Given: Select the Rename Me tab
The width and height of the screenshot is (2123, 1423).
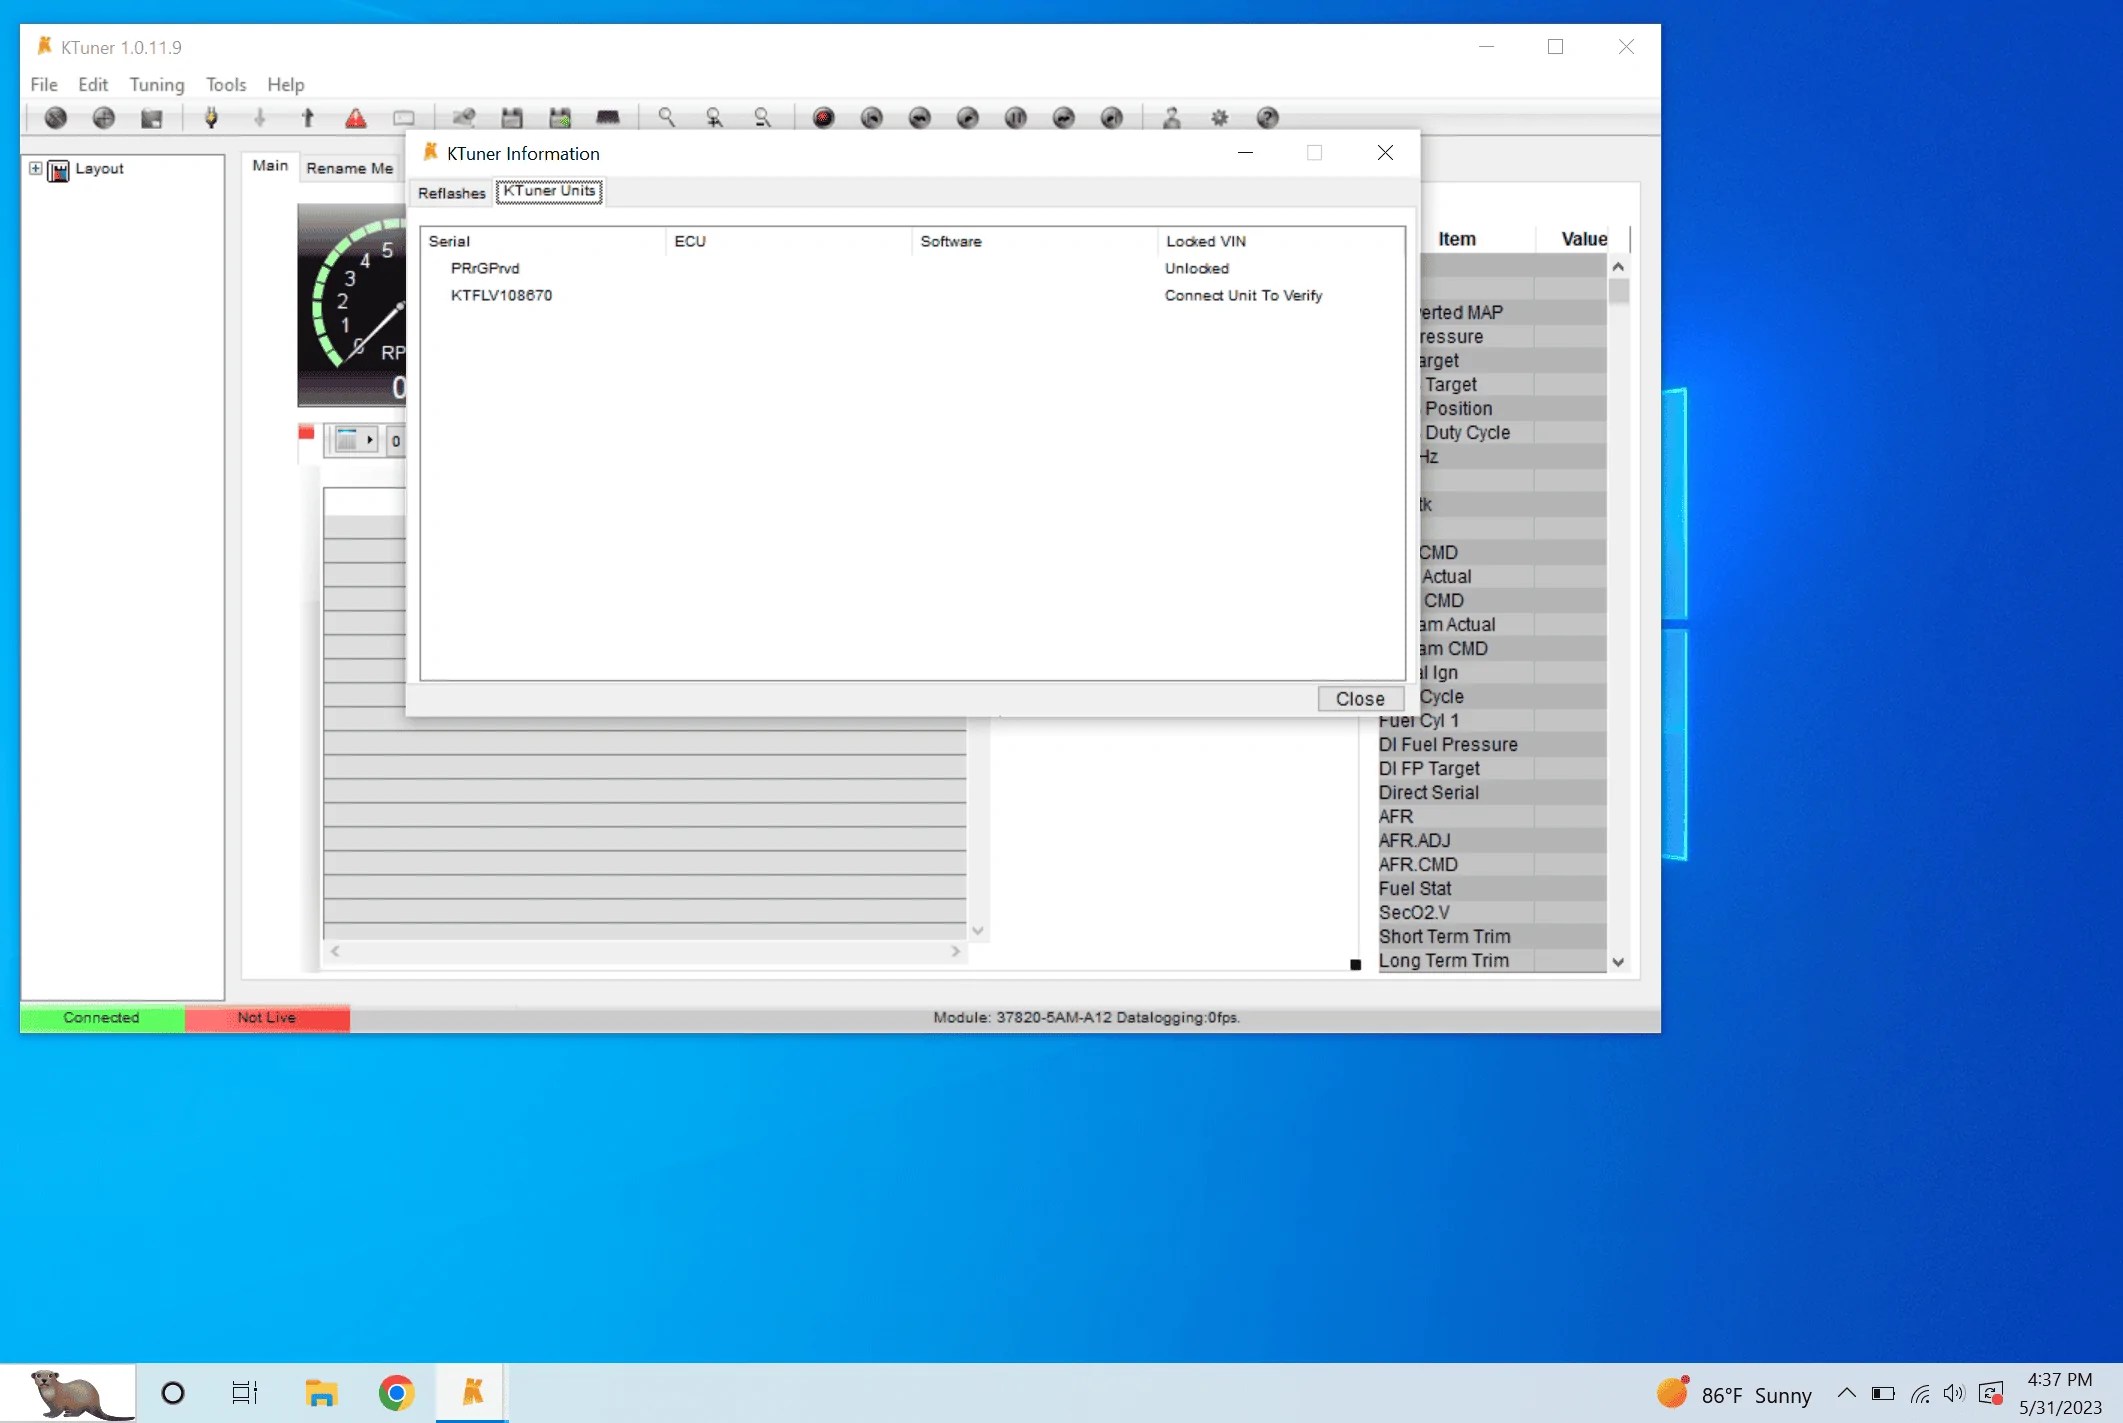Looking at the screenshot, I should 349,168.
